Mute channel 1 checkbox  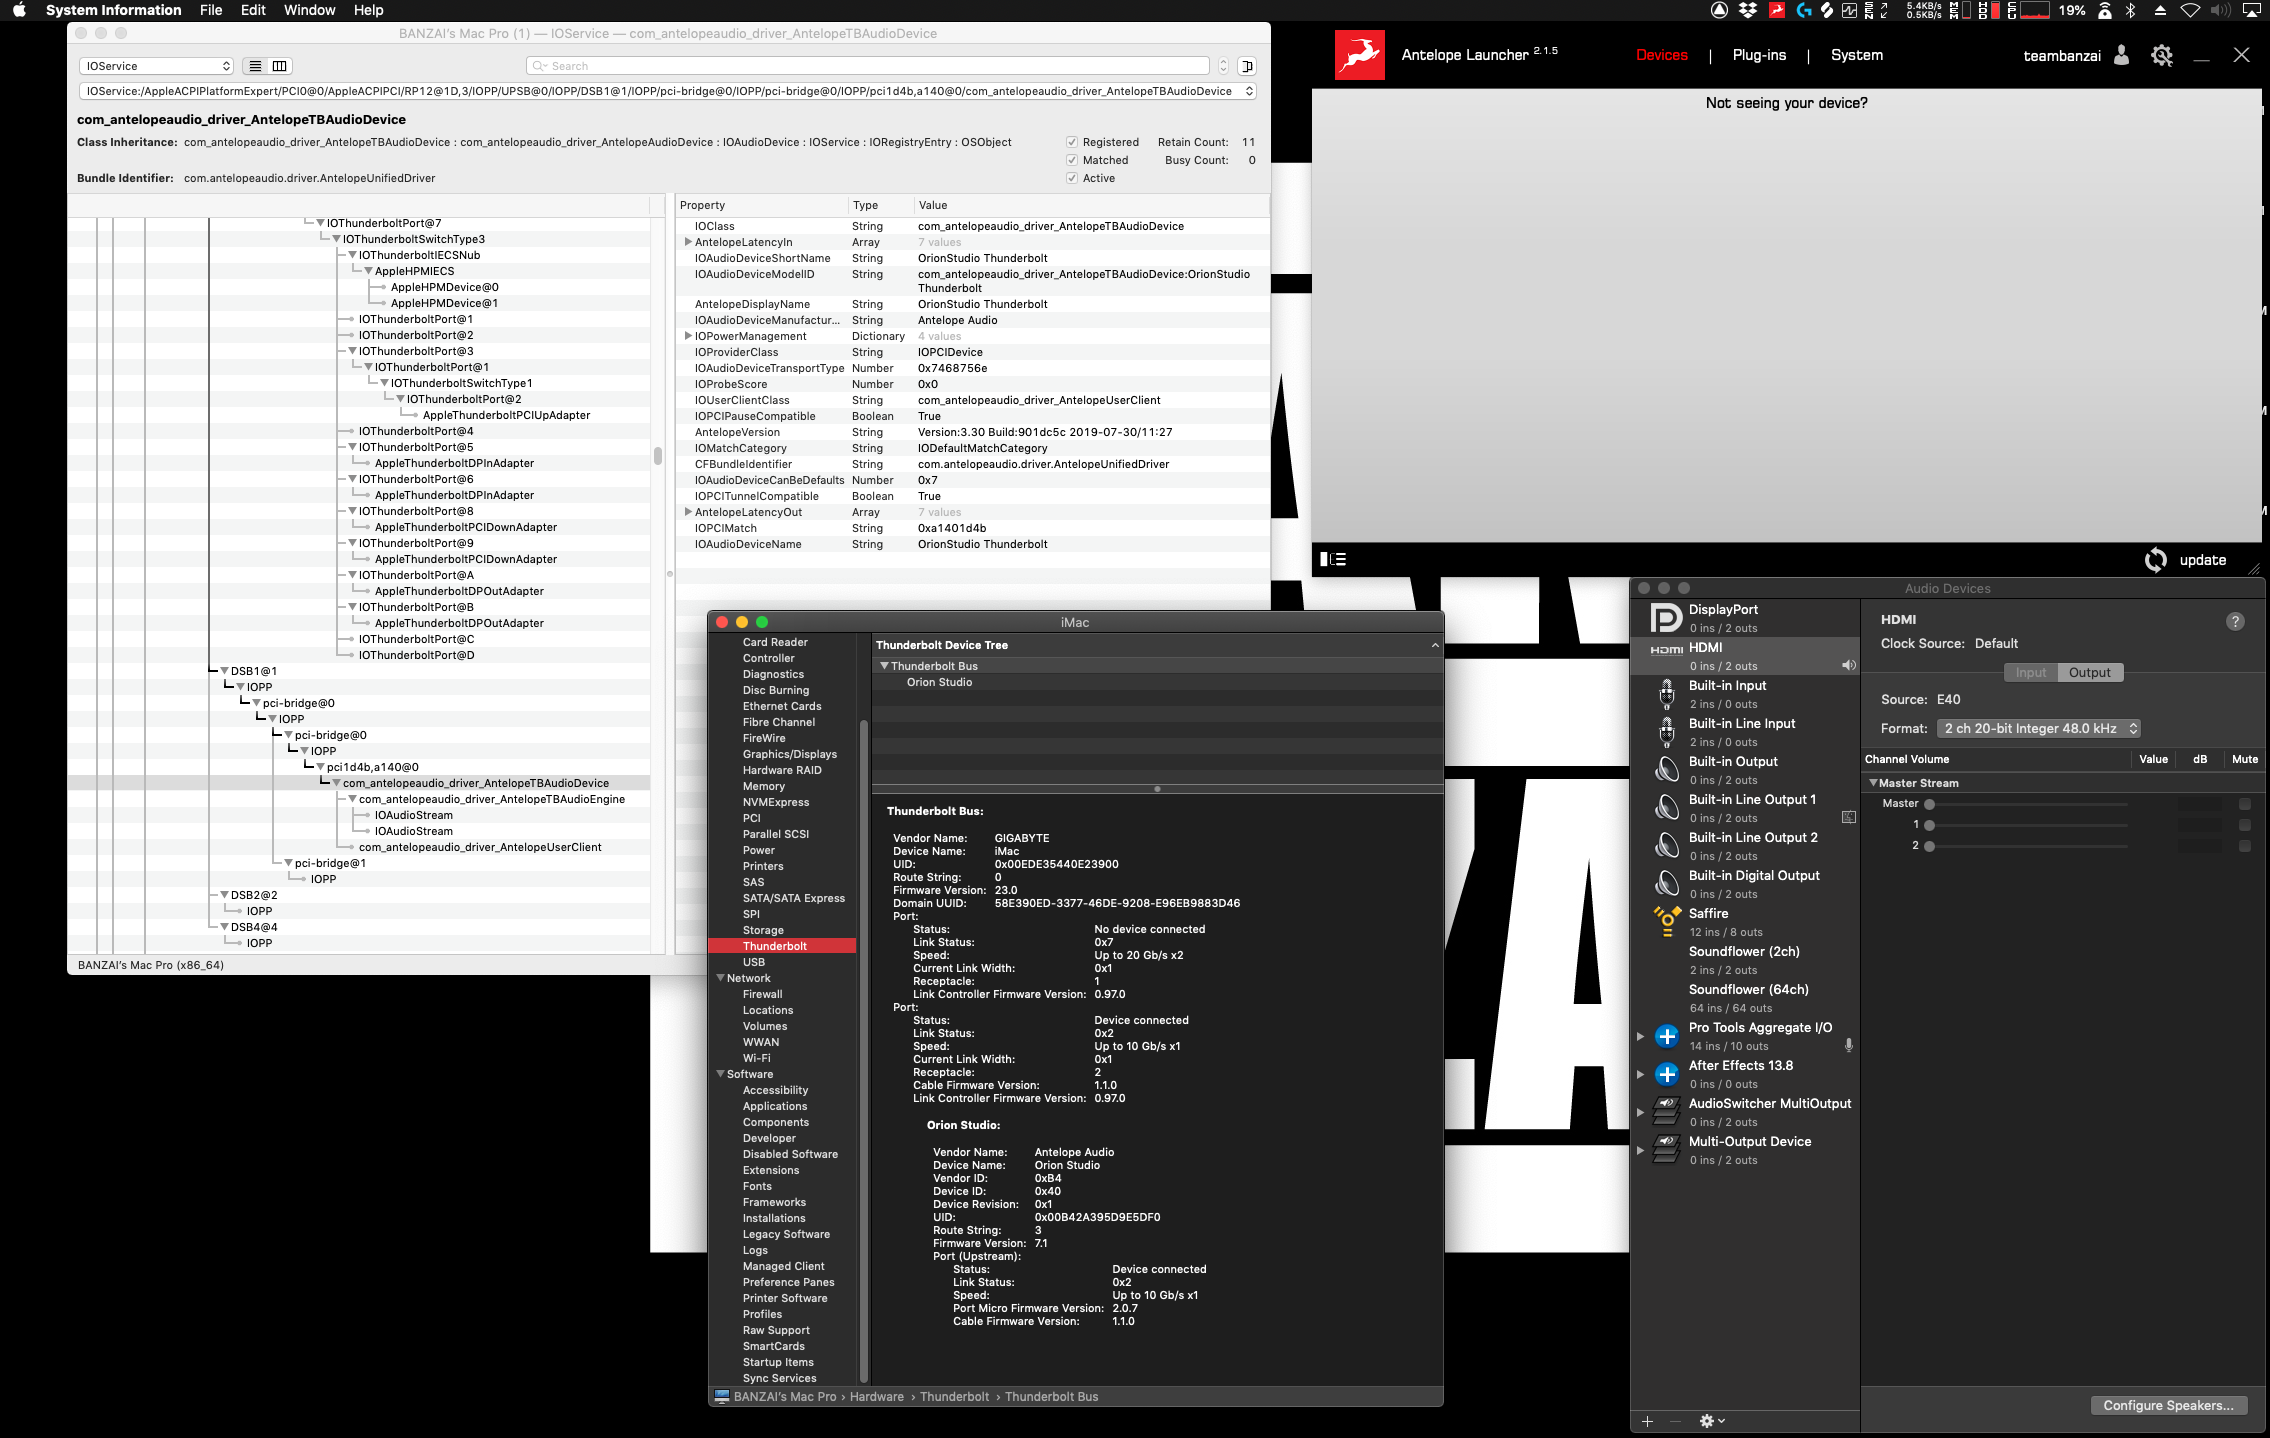coord(2245,825)
